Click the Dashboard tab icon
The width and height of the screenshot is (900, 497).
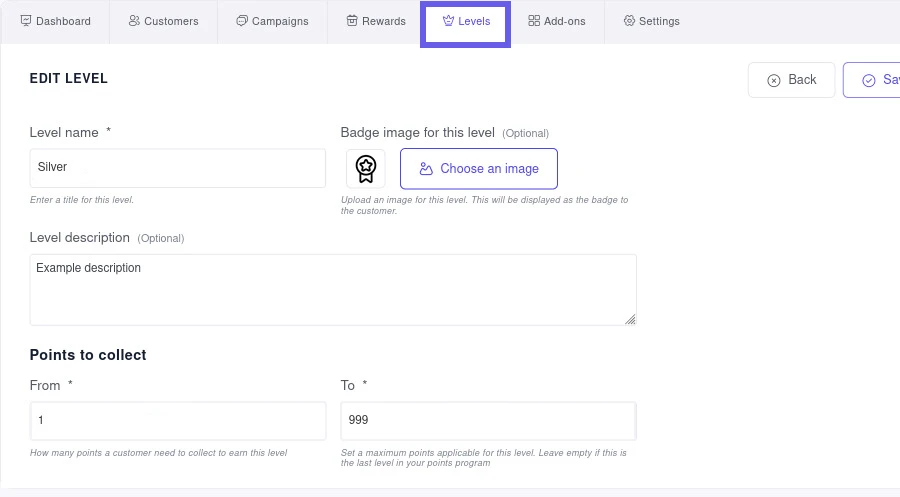pos(26,21)
